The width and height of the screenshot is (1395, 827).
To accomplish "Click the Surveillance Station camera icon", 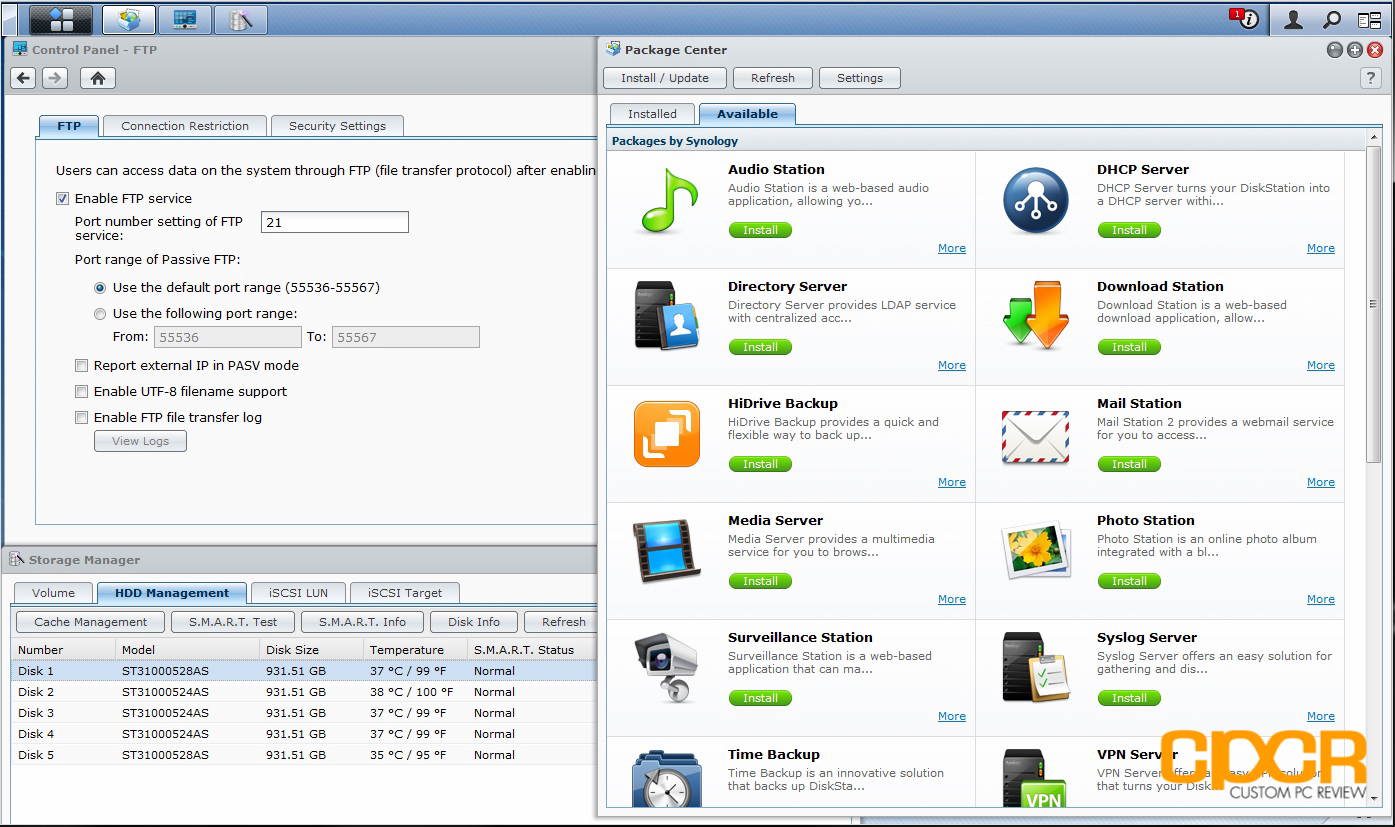I will click(x=667, y=667).
